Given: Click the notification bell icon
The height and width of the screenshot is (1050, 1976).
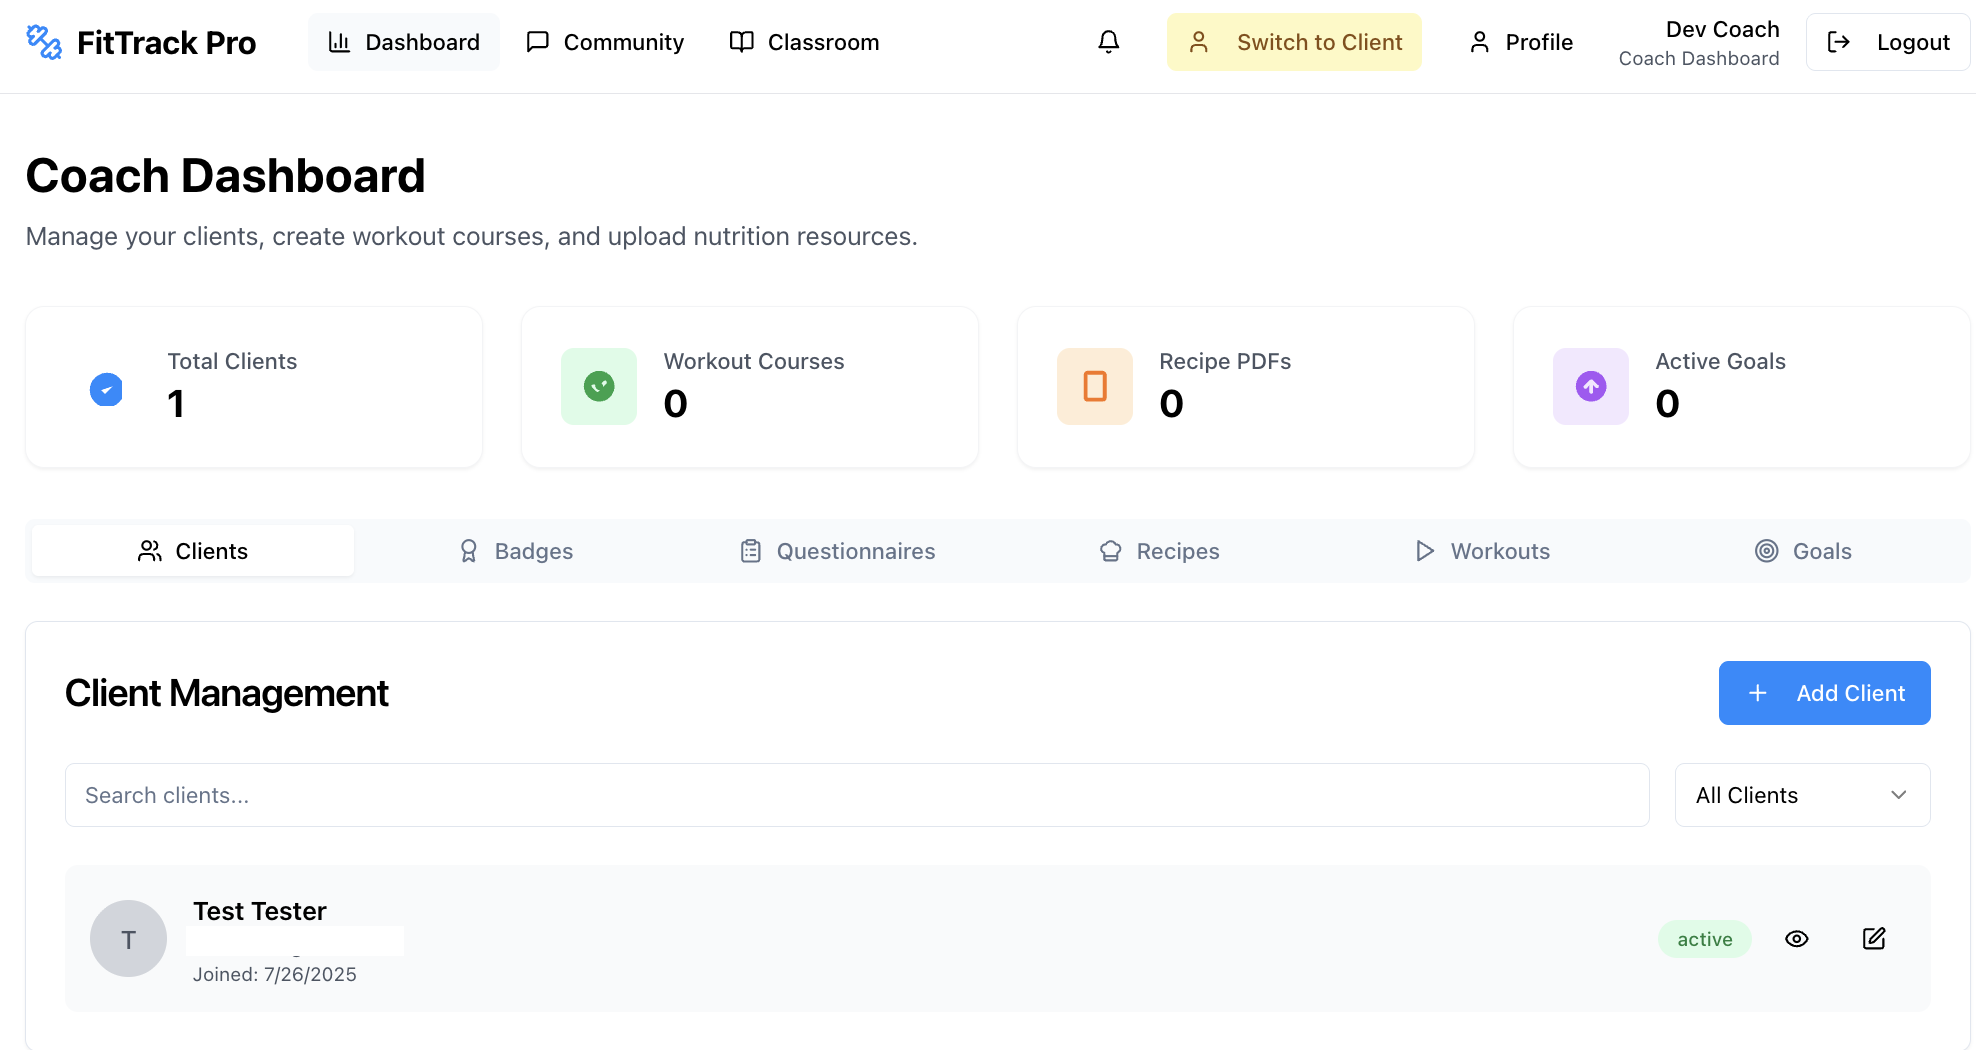Looking at the screenshot, I should 1108,42.
